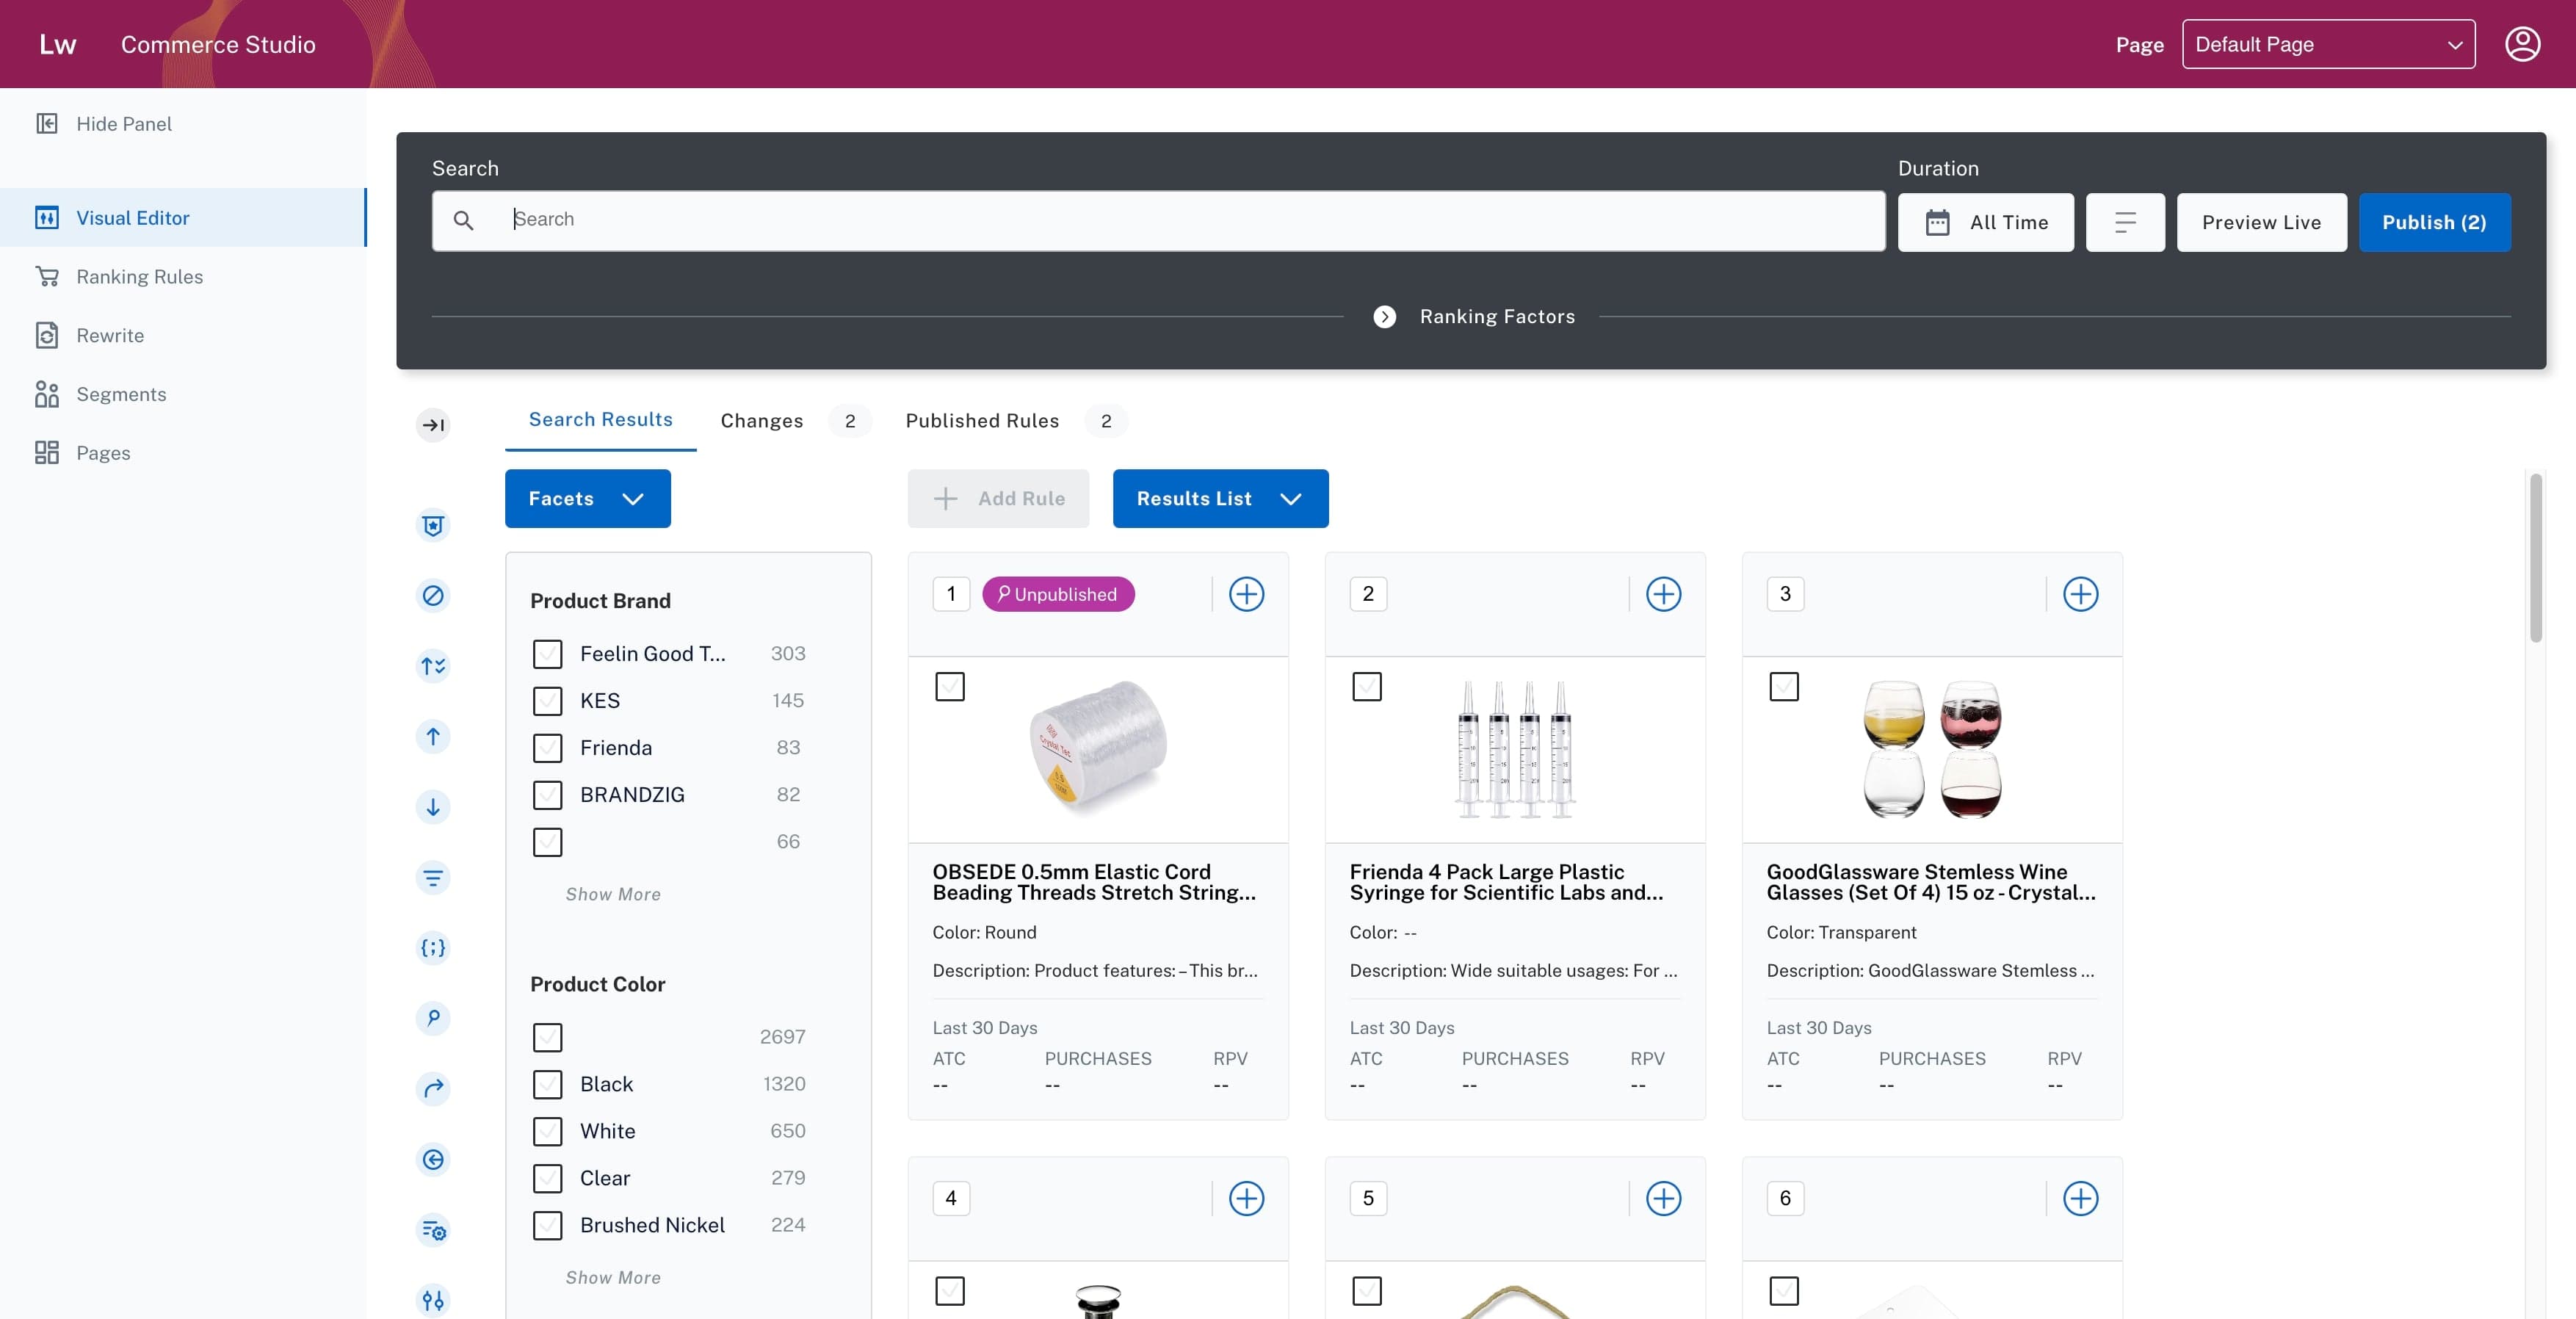Select the curly braces tool icon
Viewport: 2576px width, 1319px height.
[x=433, y=948]
